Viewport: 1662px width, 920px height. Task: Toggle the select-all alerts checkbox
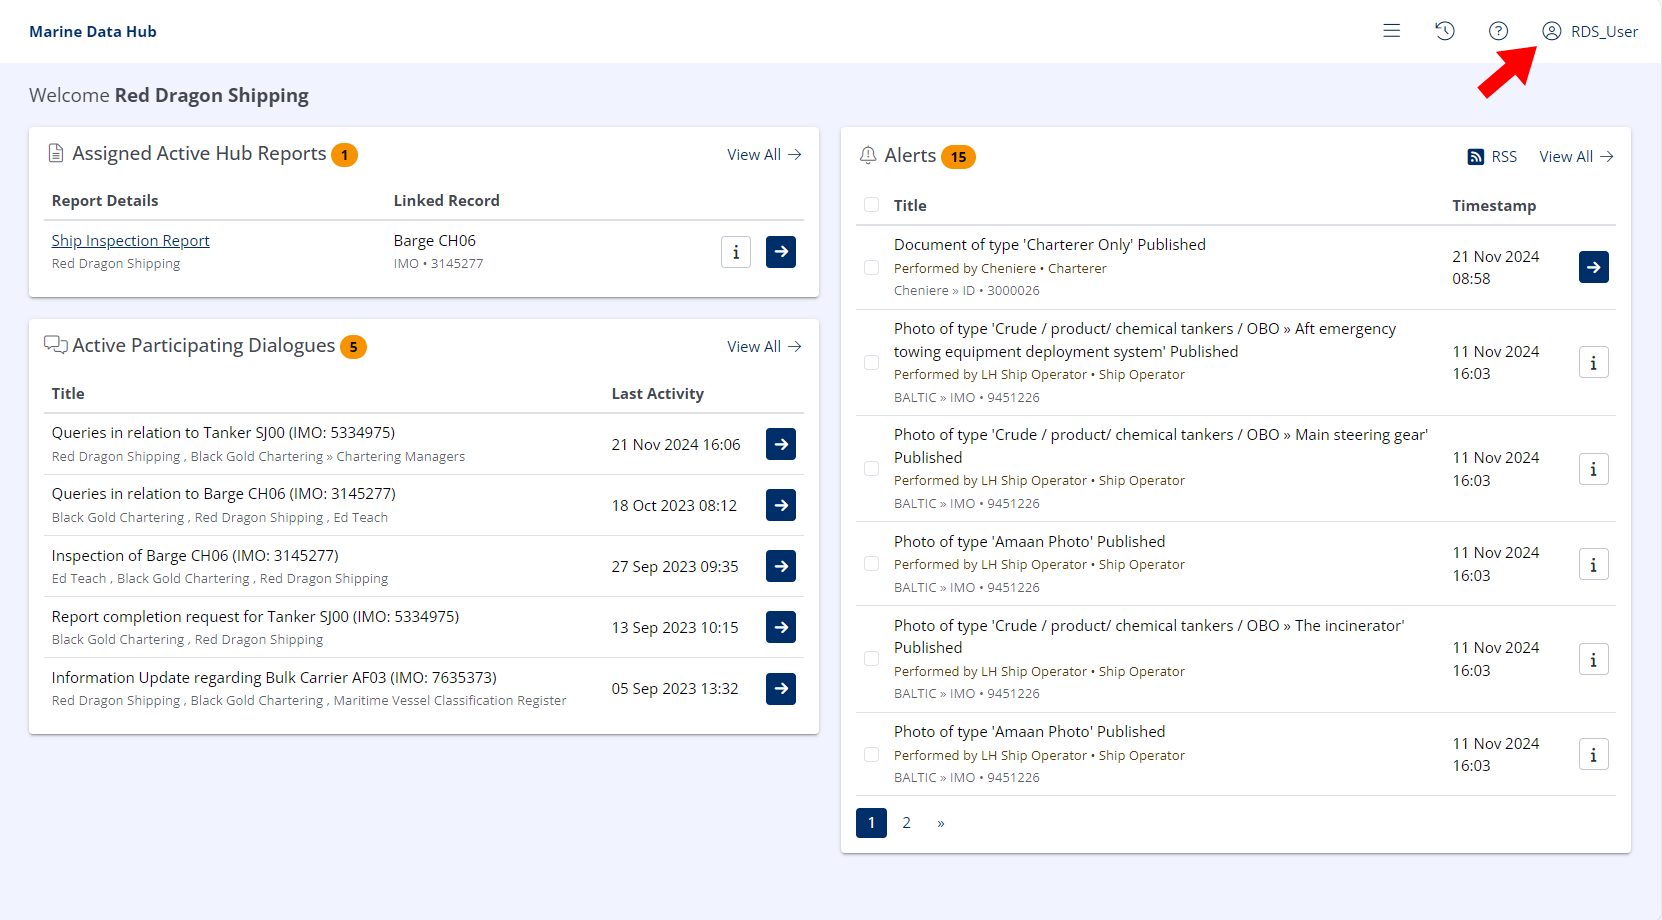click(x=872, y=205)
